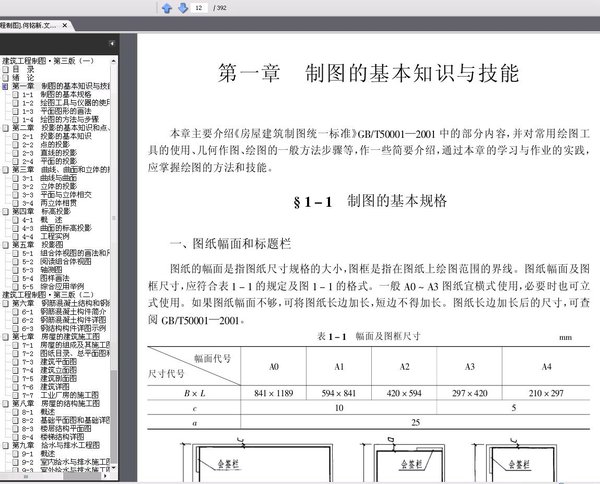Click bookmark icon beside 第四章 标高投影
The image size is (600, 484).
click(x=5, y=211)
